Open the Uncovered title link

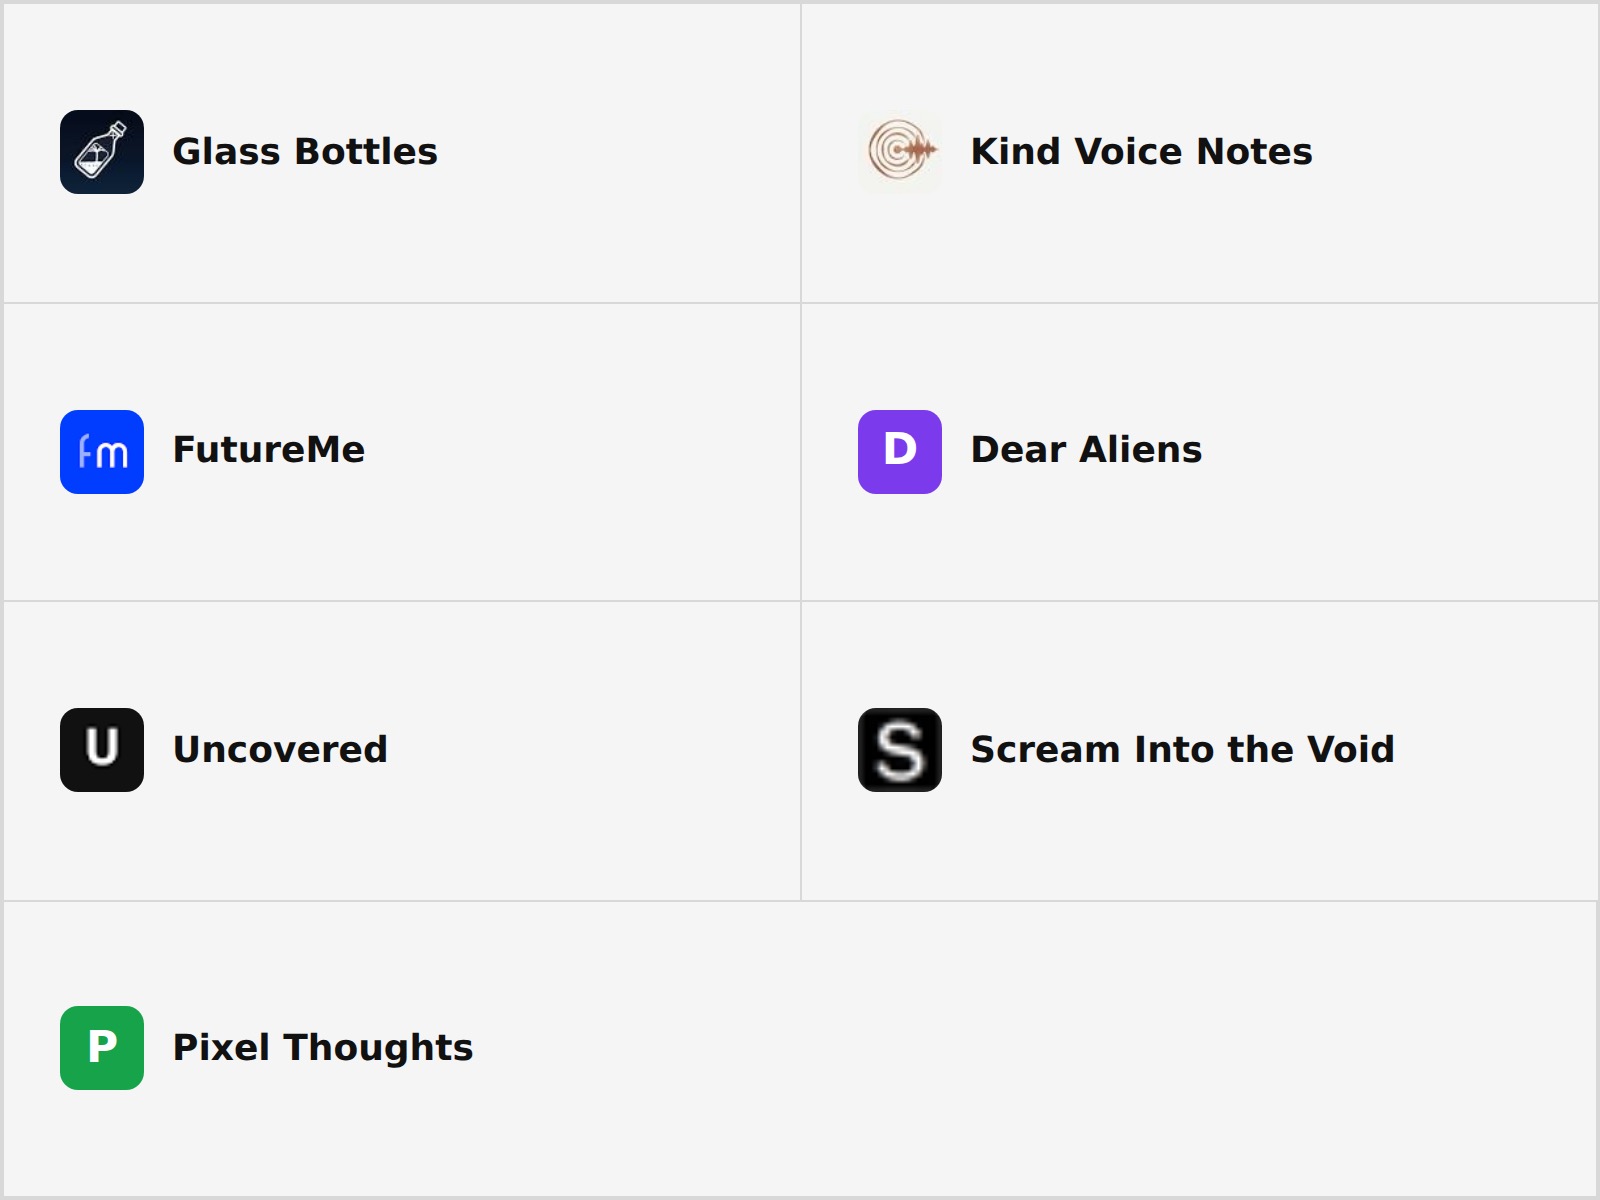click(280, 750)
